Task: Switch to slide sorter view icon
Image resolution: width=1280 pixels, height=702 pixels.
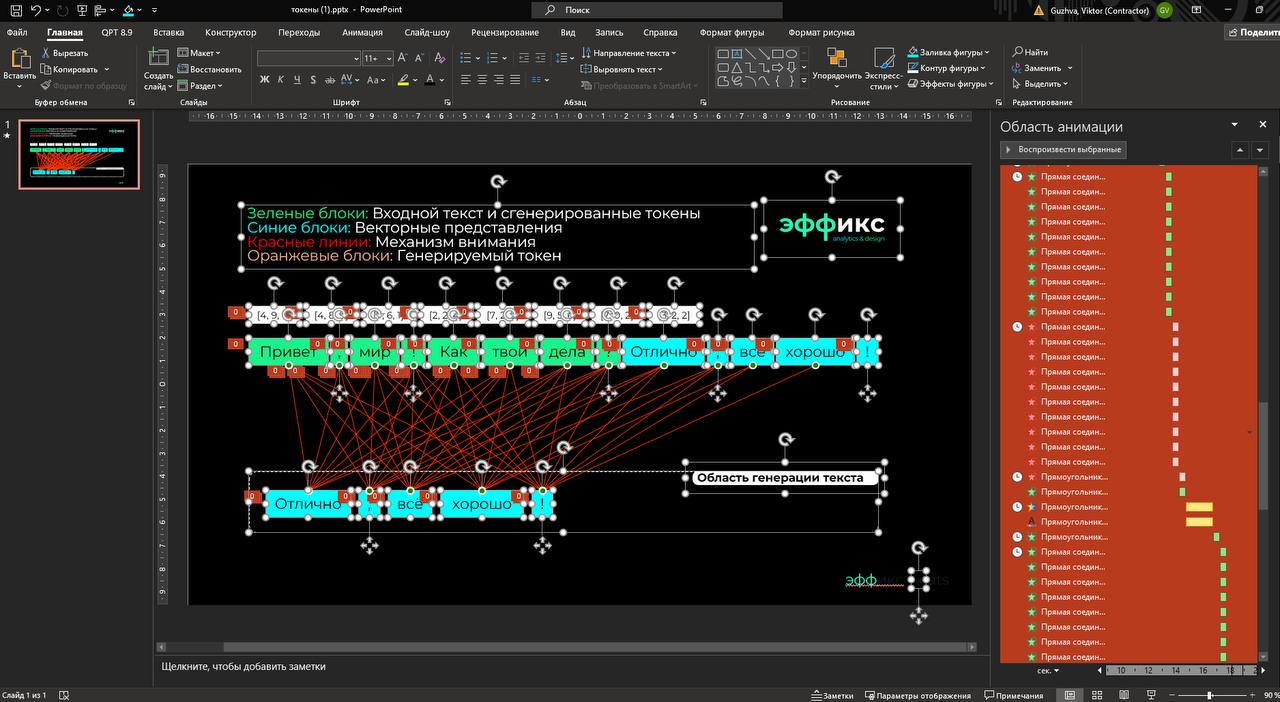Action: (x=1096, y=695)
